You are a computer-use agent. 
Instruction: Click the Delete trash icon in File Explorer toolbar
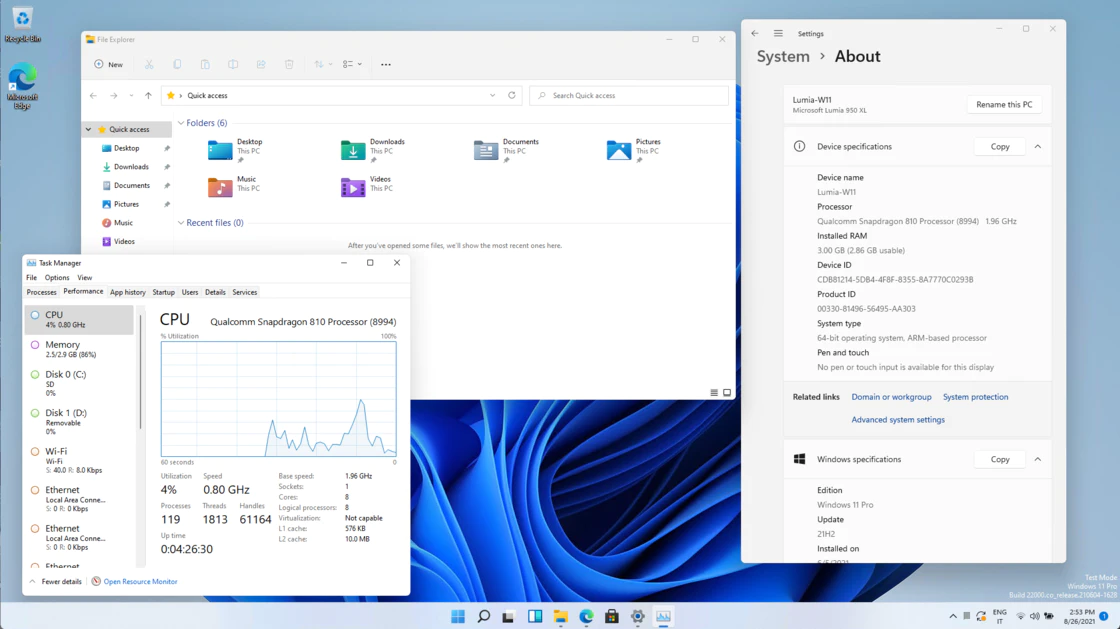pyautogui.click(x=289, y=64)
